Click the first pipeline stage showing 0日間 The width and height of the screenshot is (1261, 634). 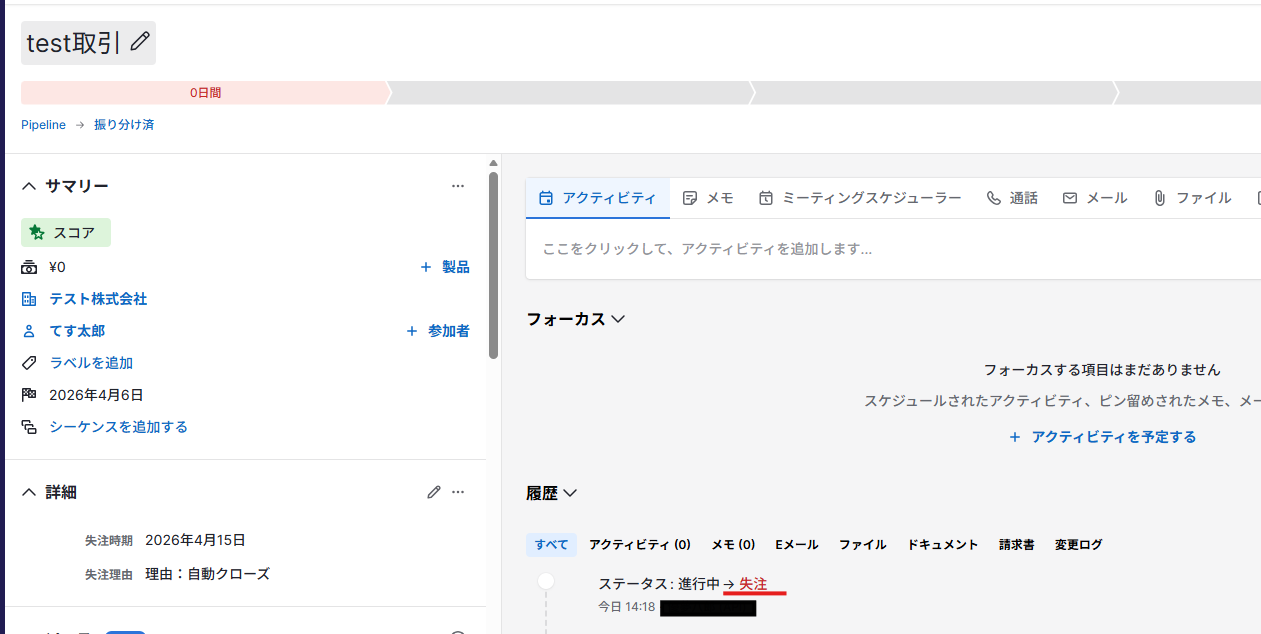[x=204, y=93]
